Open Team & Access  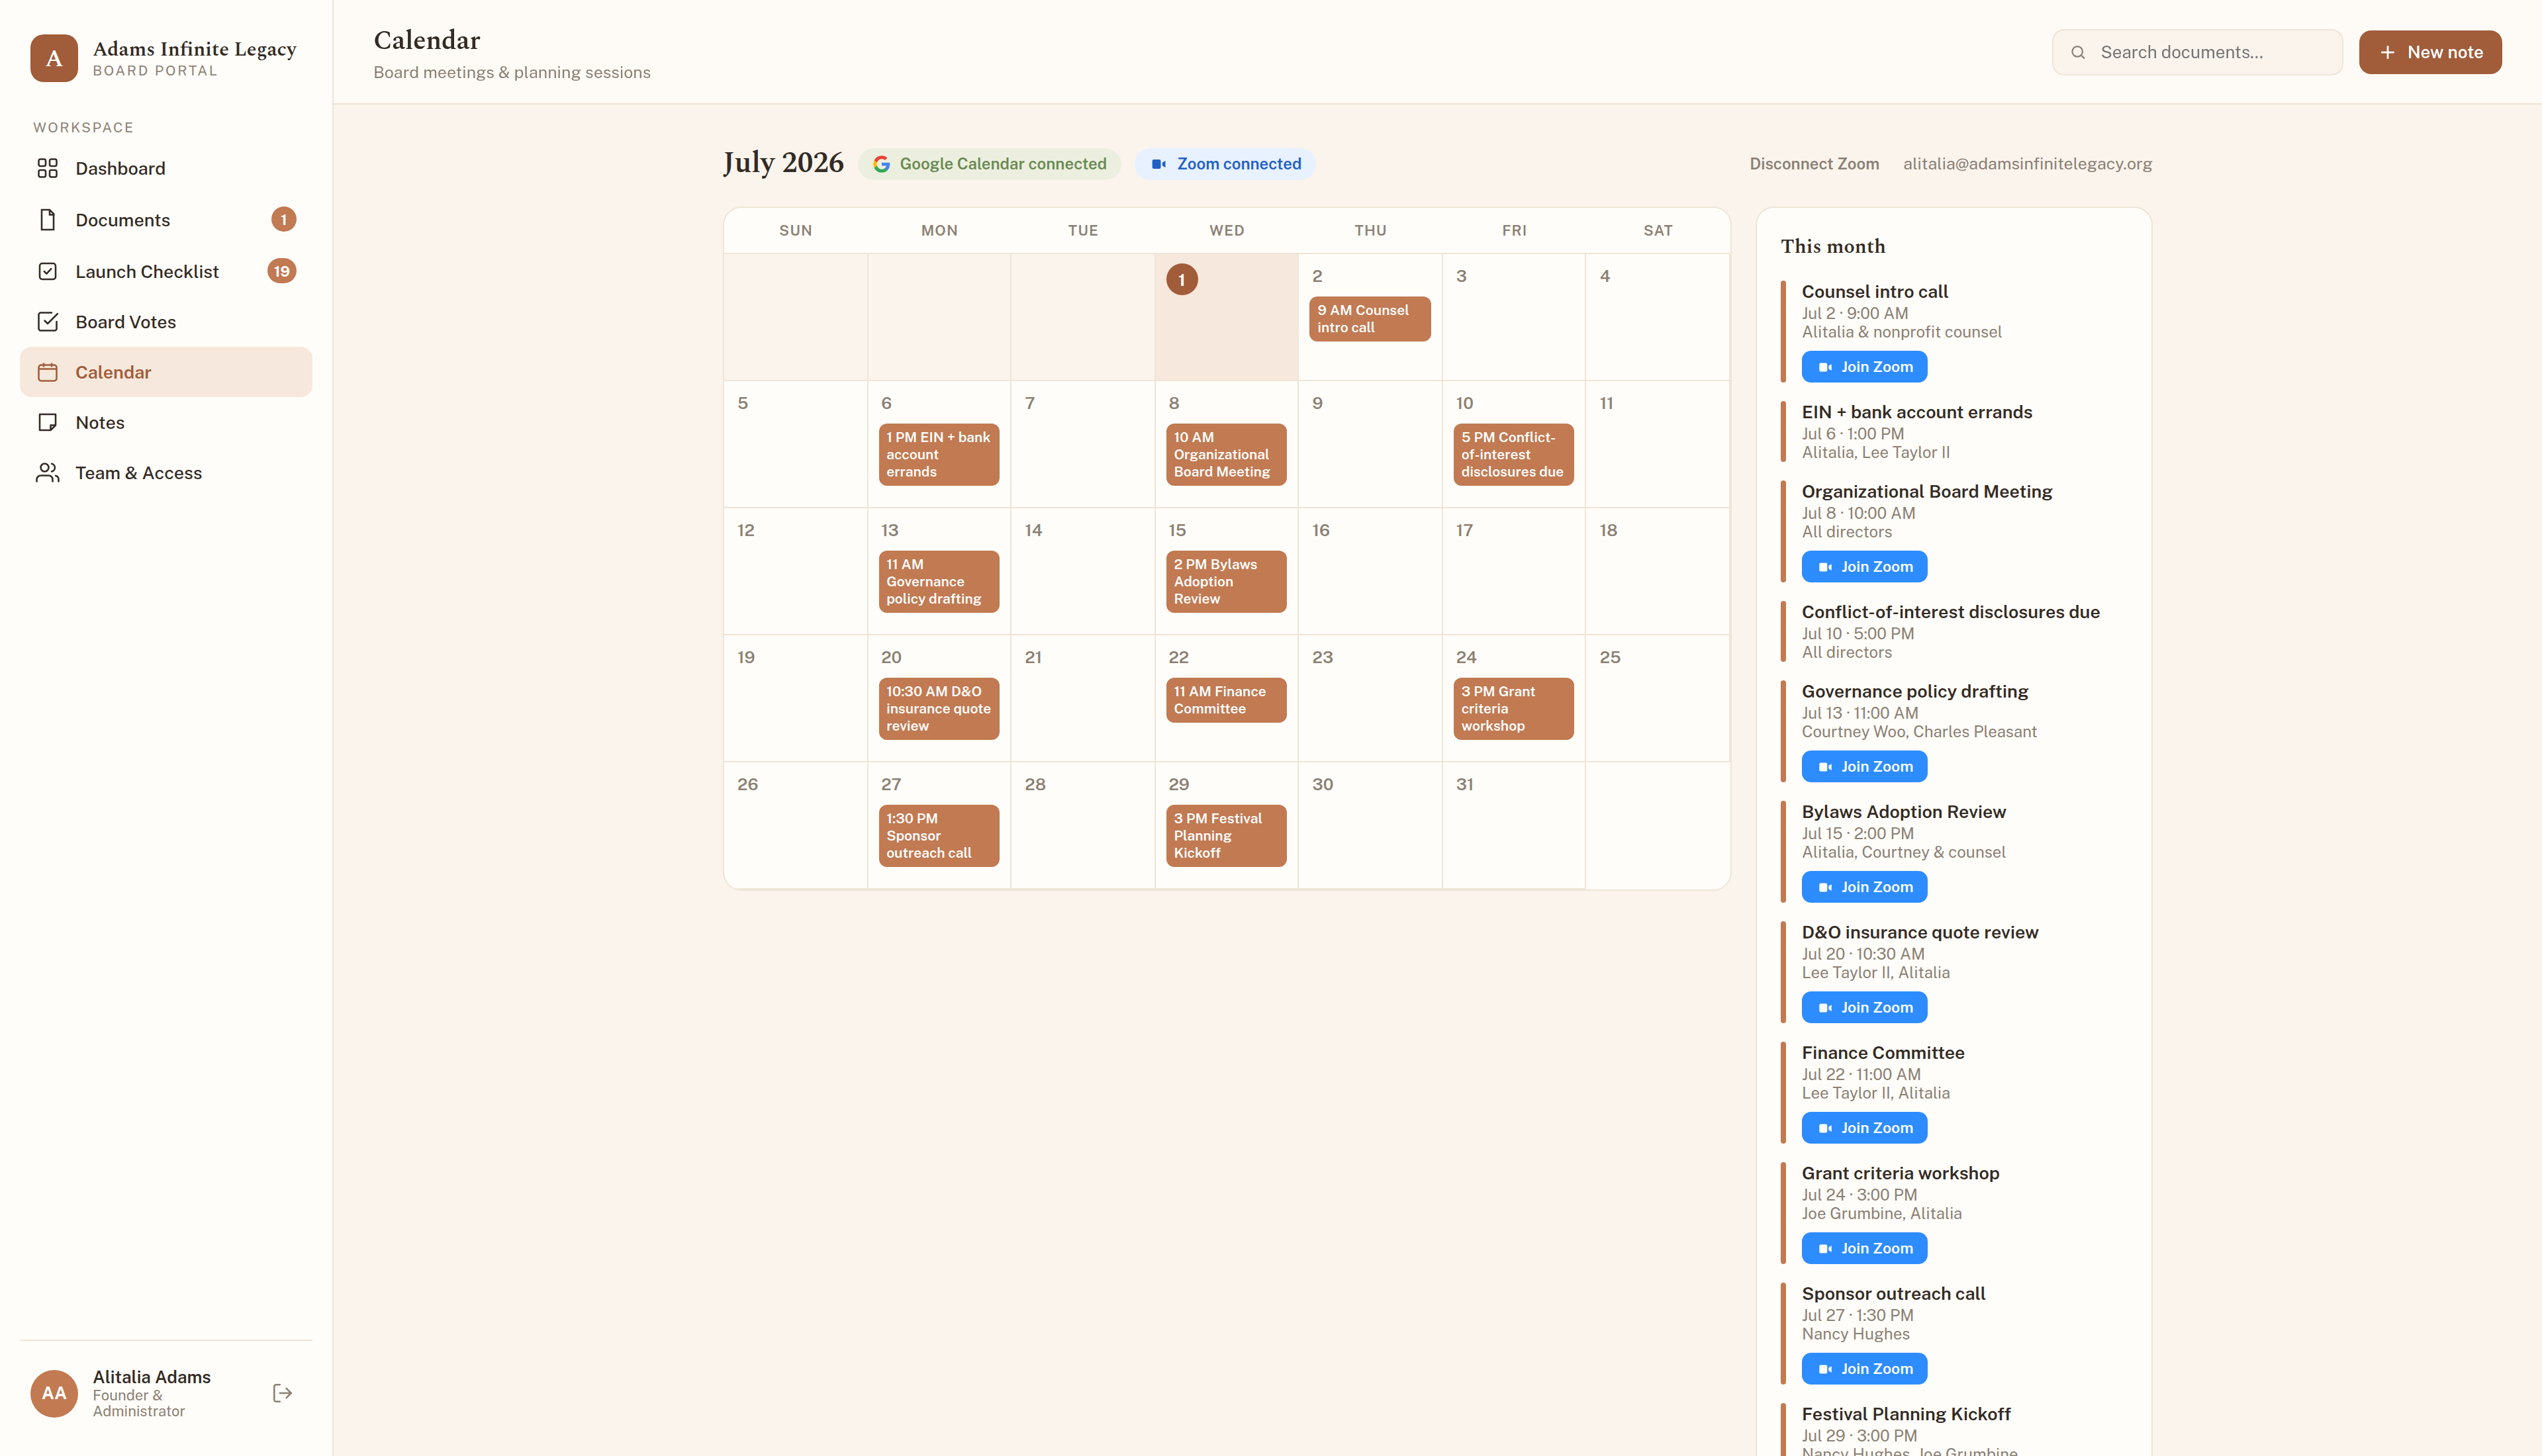click(166, 473)
